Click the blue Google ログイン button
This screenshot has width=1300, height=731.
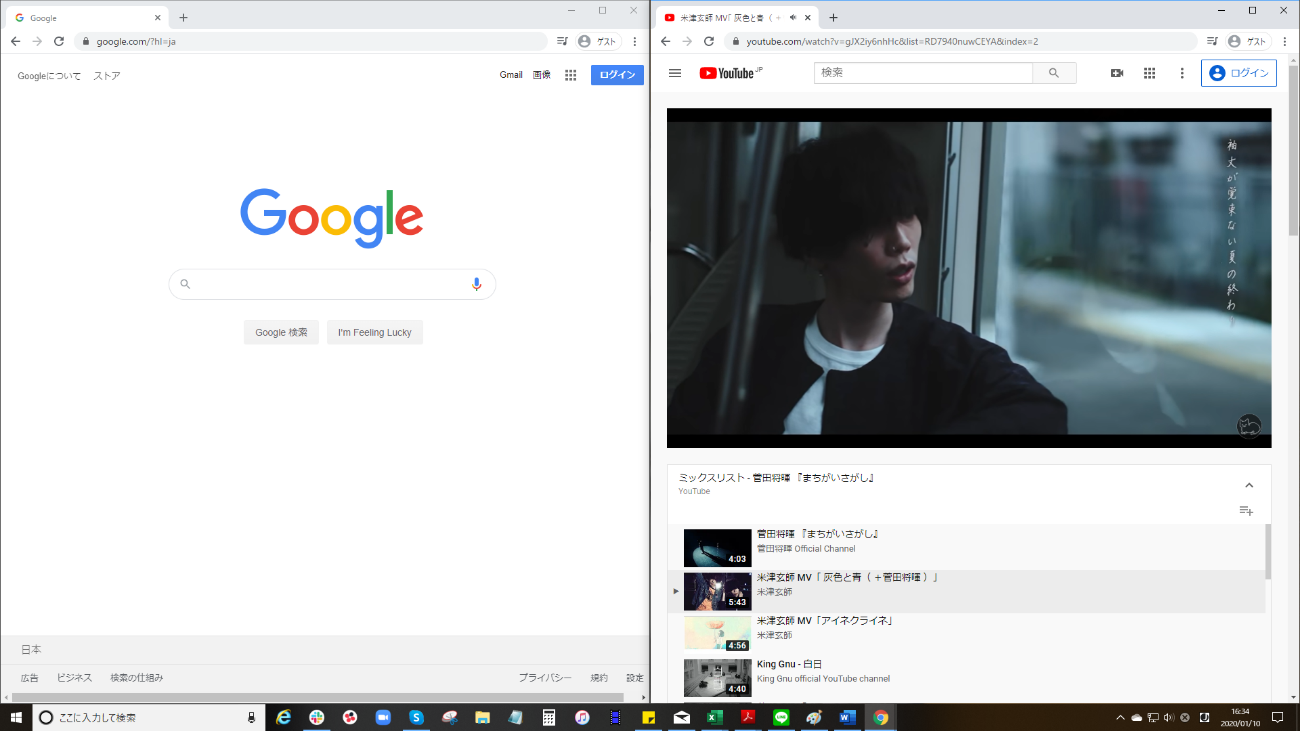[x=617, y=75]
